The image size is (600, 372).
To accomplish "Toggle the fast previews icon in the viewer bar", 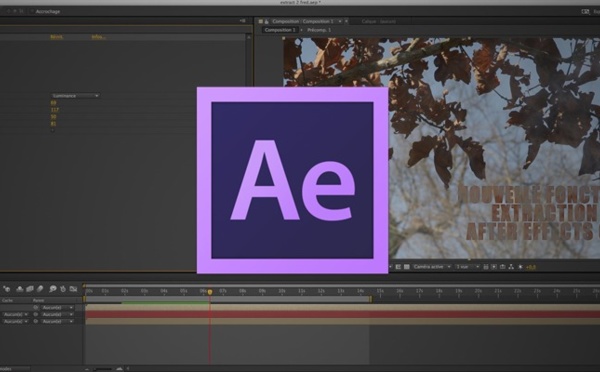I will coord(494,267).
